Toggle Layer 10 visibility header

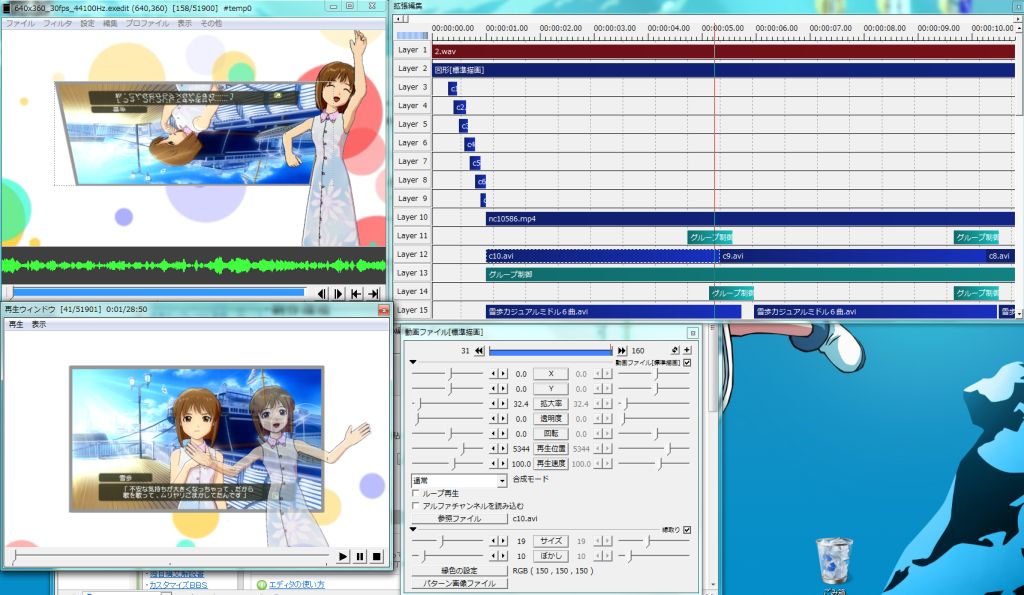click(x=412, y=217)
